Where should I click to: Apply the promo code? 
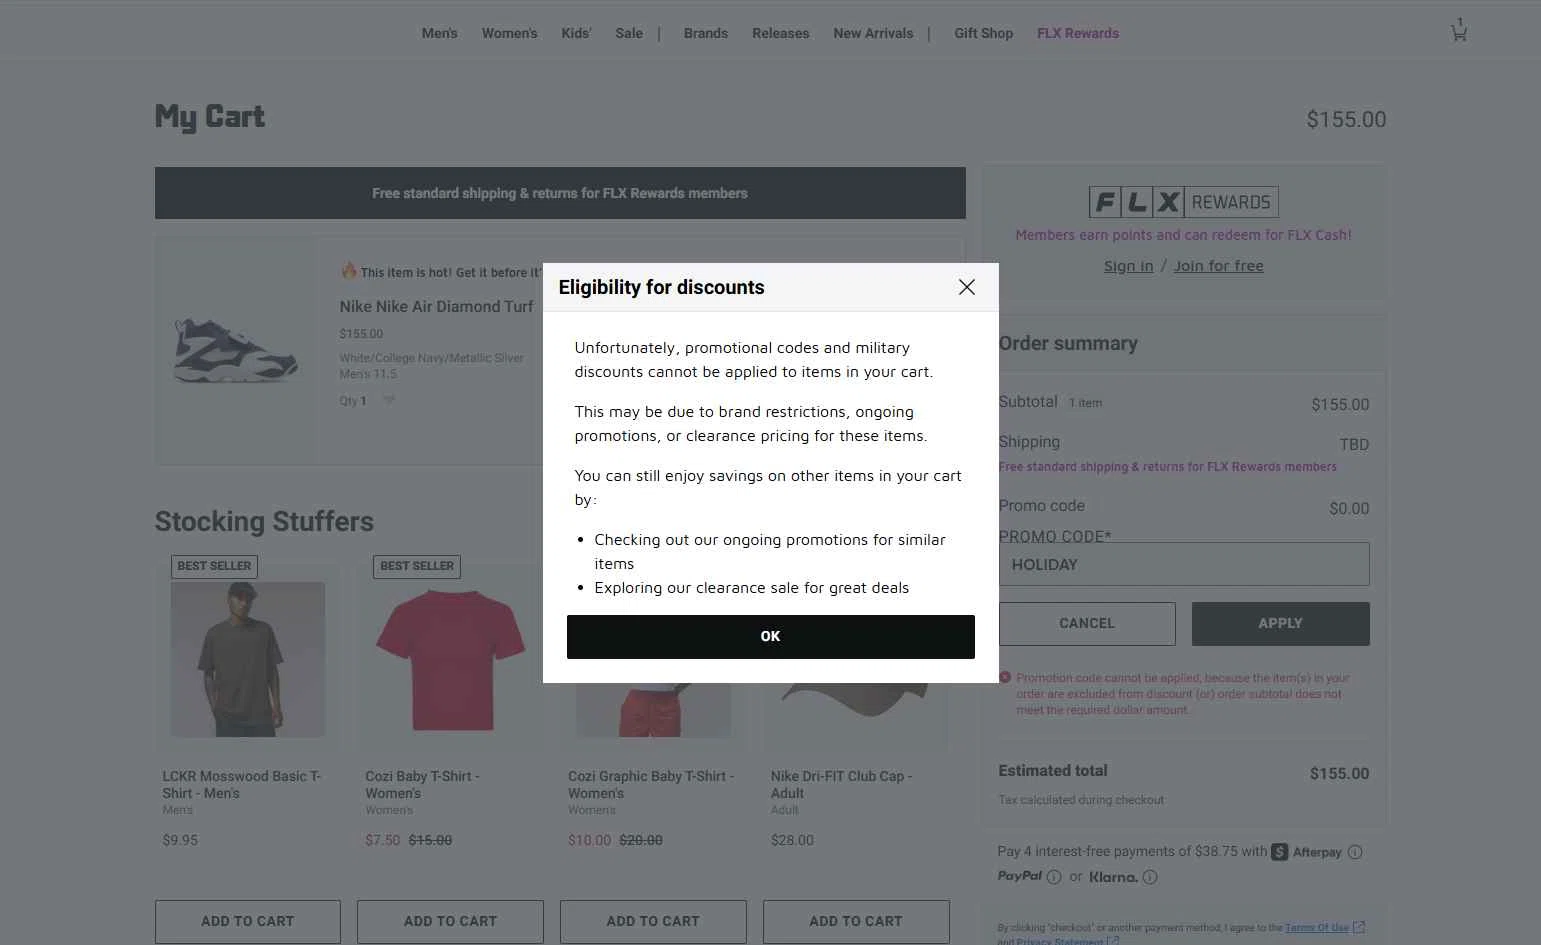click(1280, 623)
